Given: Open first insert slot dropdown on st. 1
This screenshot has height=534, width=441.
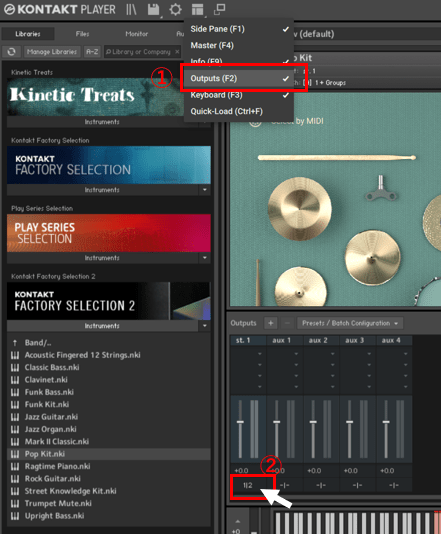Looking at the screenshot, I should coord(260,354).
